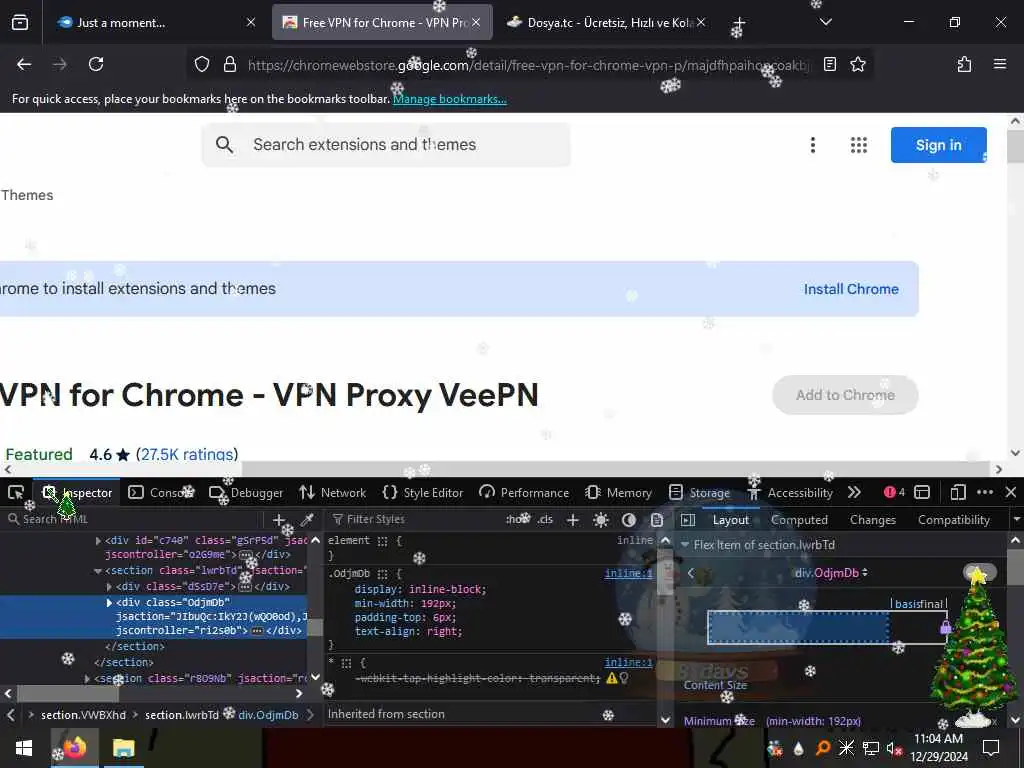Open the Themes navigation link
1024x768 pixels.
point(27,195)
